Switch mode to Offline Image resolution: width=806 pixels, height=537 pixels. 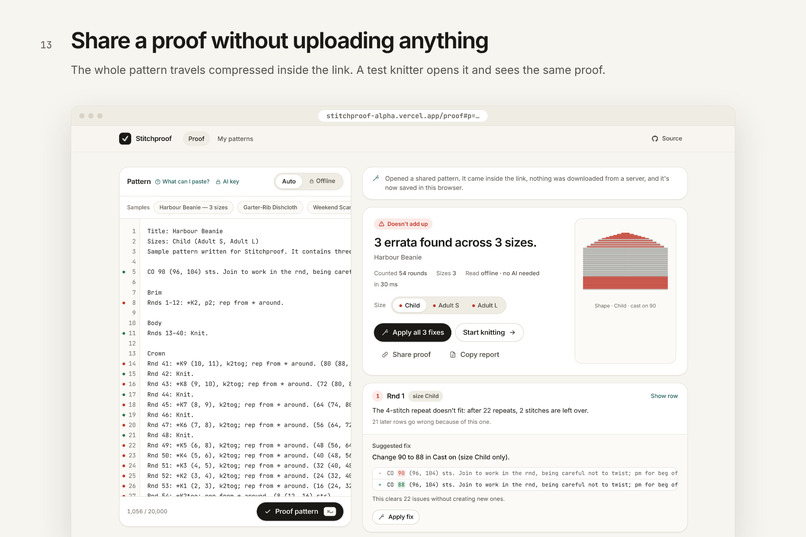[322, 181]
